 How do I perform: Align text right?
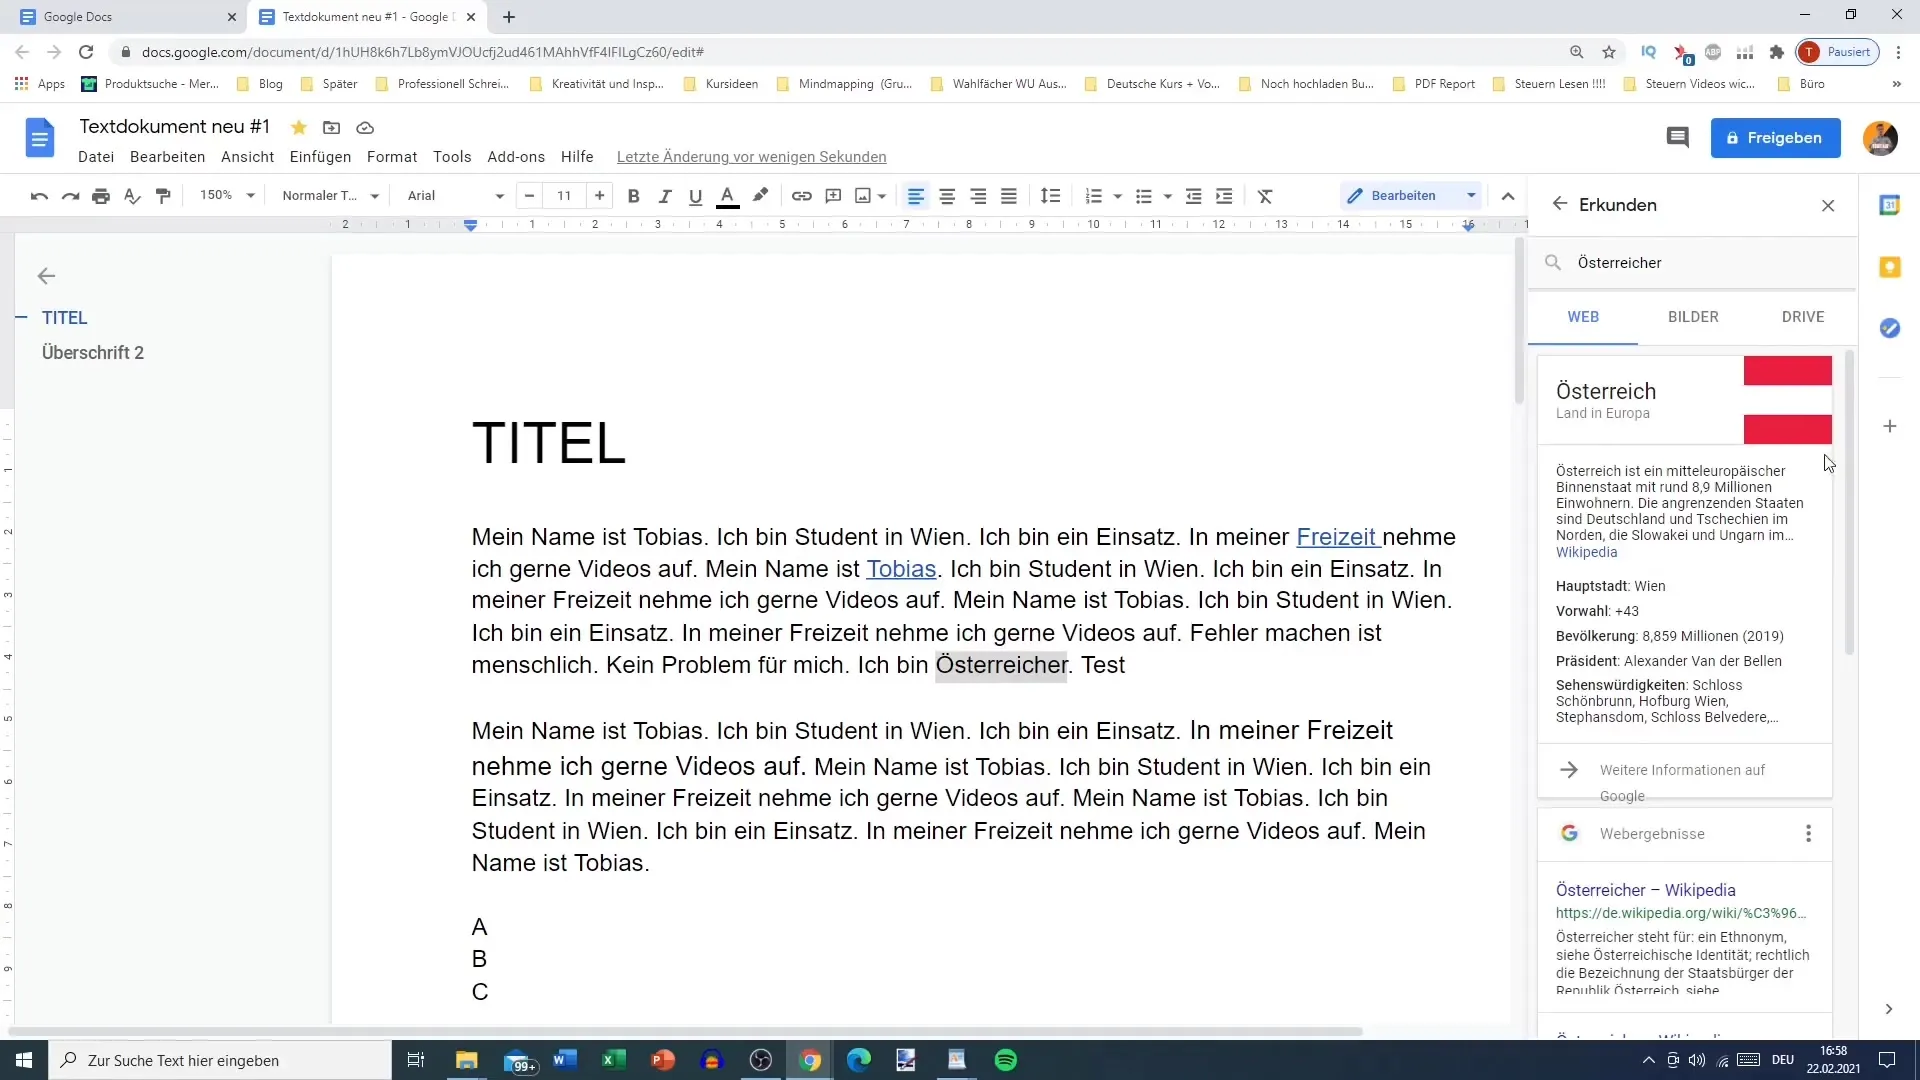click(x=978, y=196)
